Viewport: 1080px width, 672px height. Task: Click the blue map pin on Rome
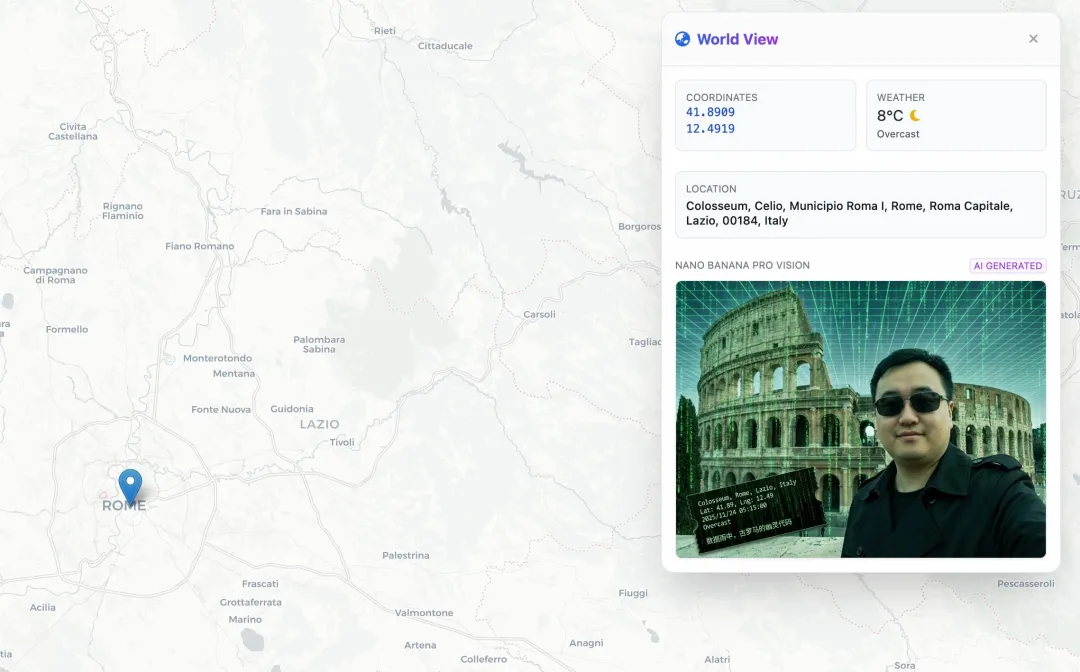click(x=130, y=485)
